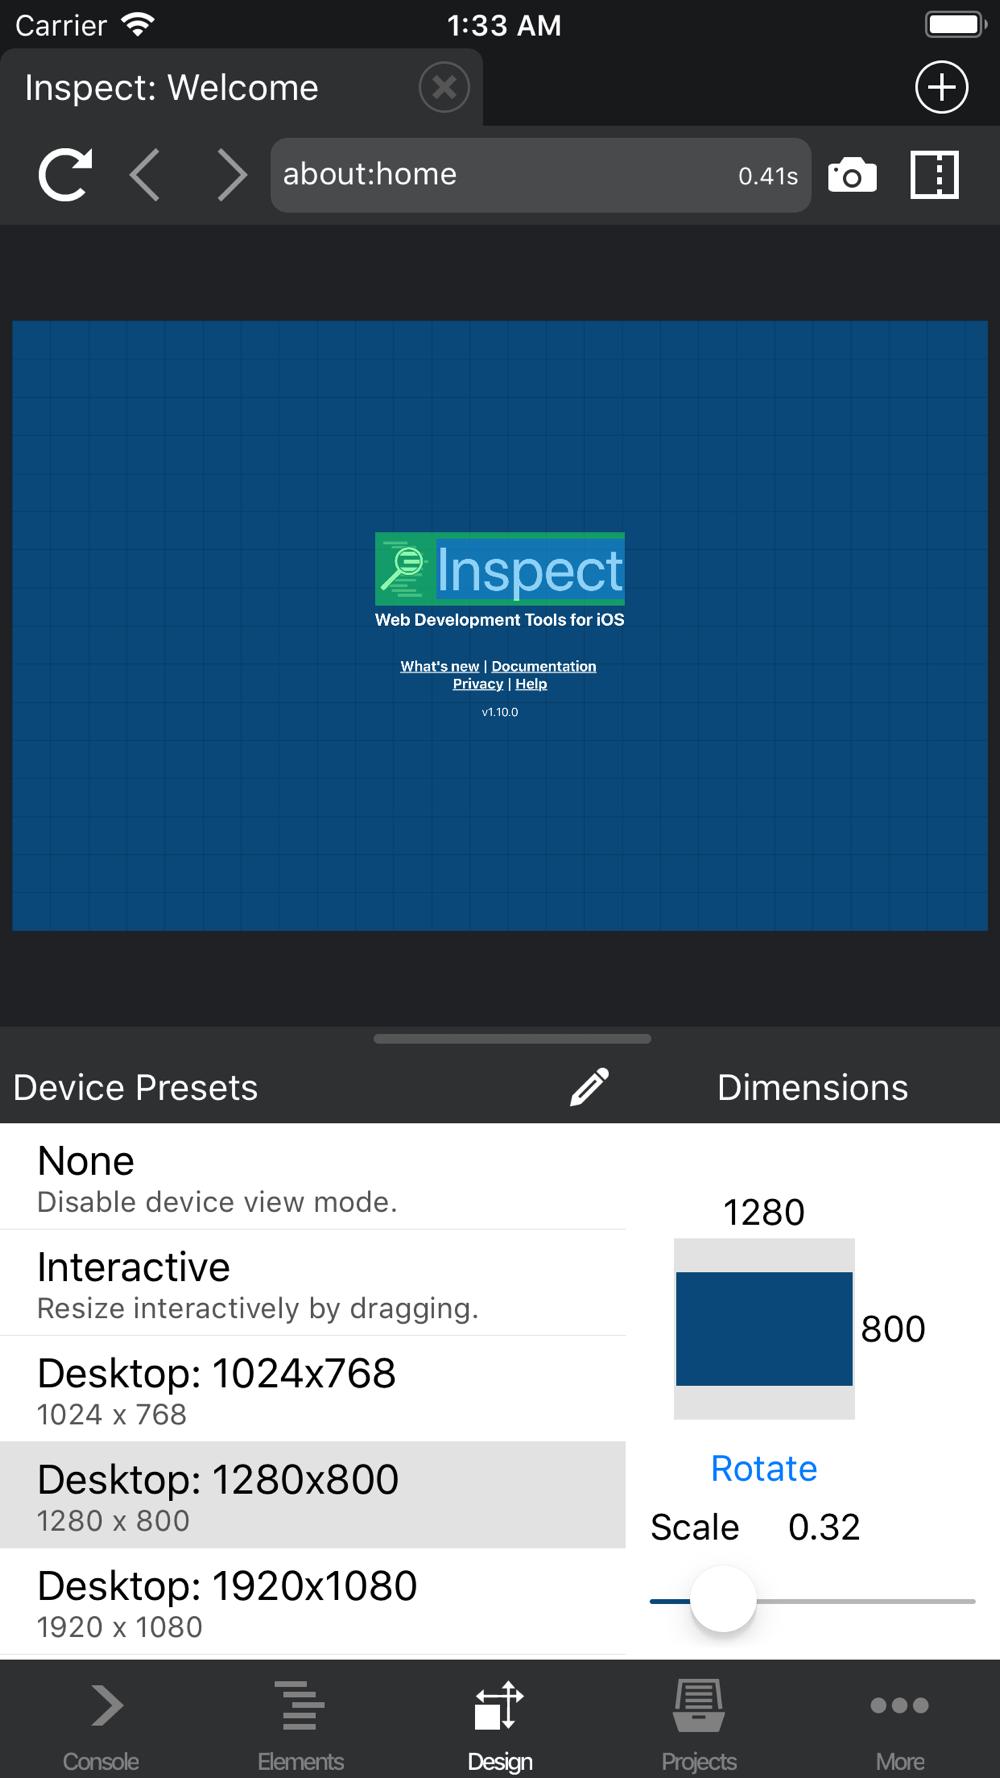Edit device presets with the pencil icon

[x=589, y=1087]
